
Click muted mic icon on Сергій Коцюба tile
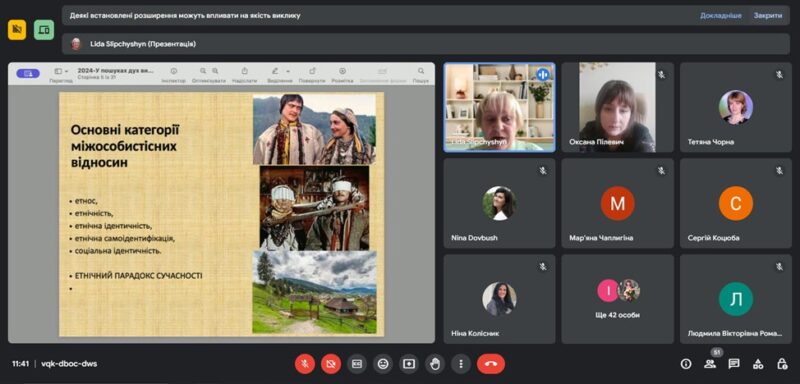pos(779,171)
